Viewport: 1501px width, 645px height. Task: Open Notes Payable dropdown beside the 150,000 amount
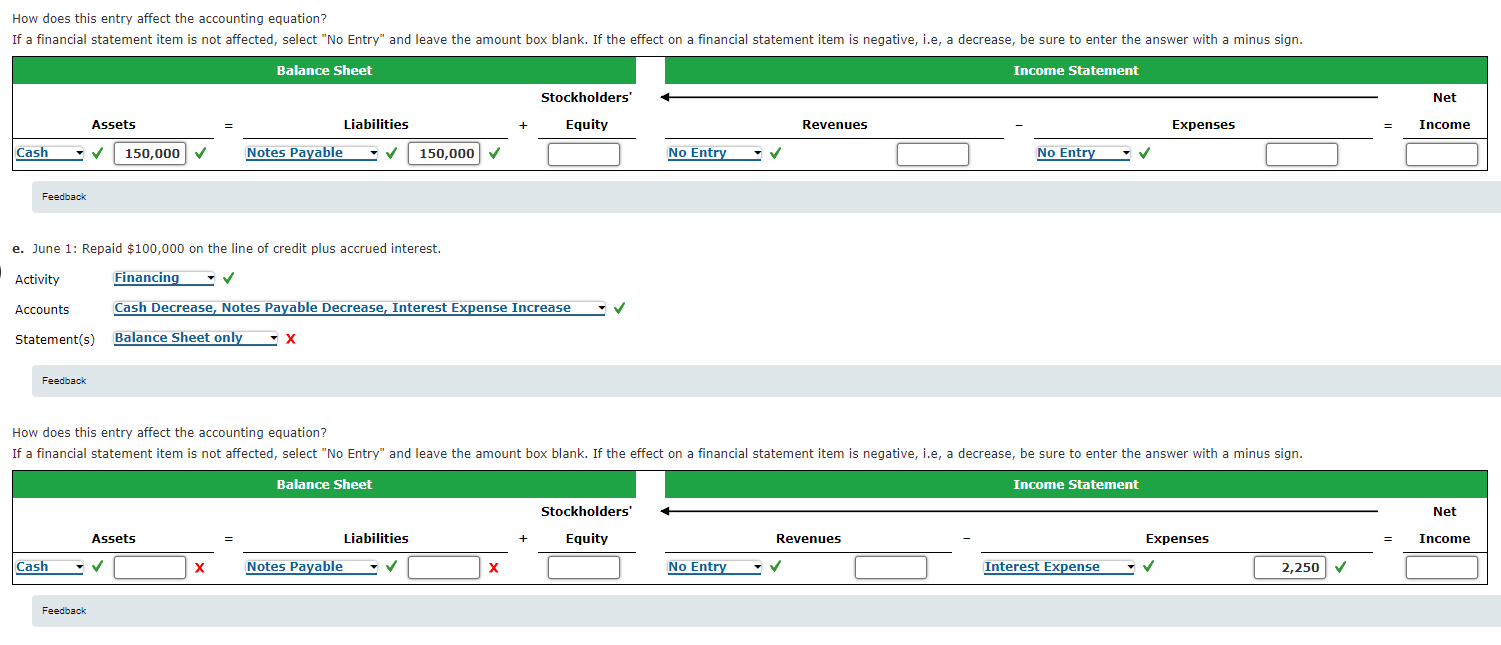(311, 153)
